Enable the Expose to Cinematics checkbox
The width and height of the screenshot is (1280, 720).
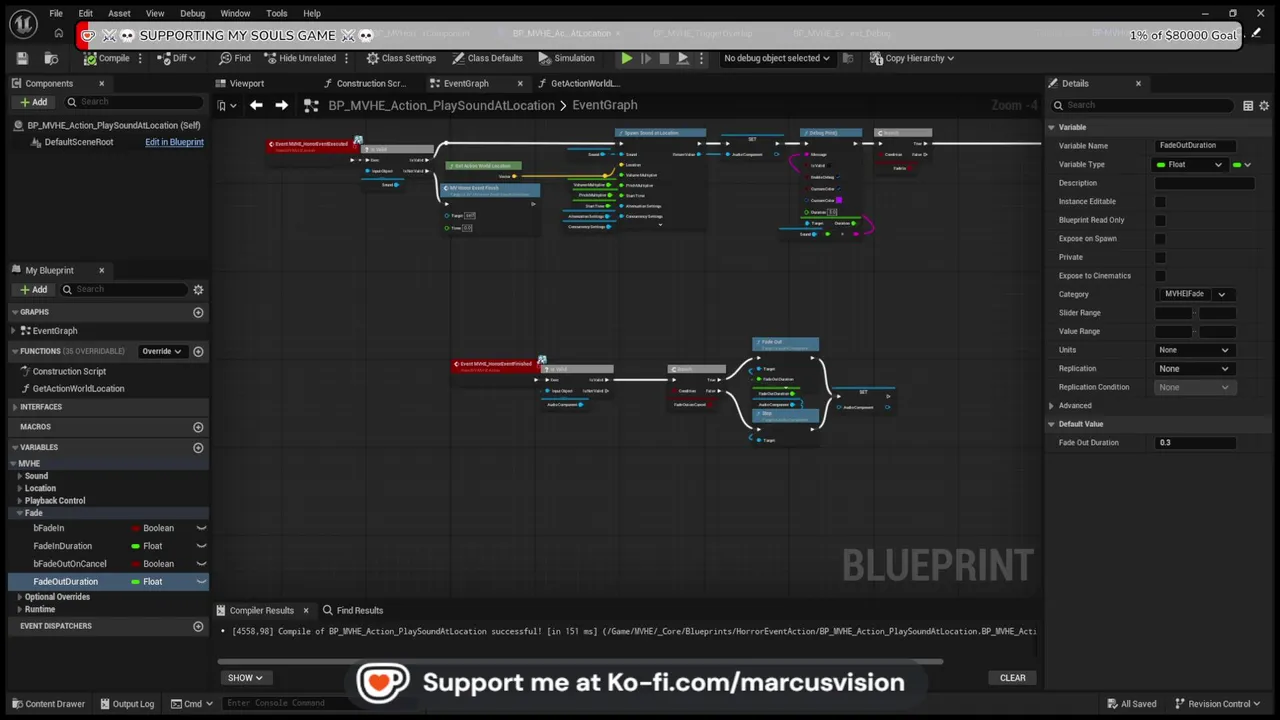click(x=1160, y=276)
